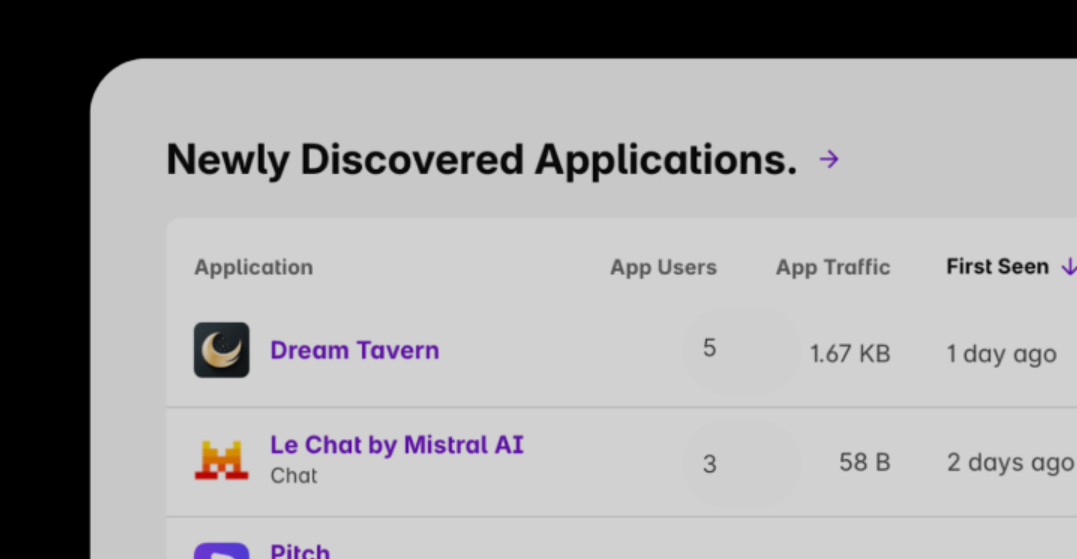Click the 2 days ago value
Image resolution: width=1077 pixels, height=559 pixels.
1010,463
